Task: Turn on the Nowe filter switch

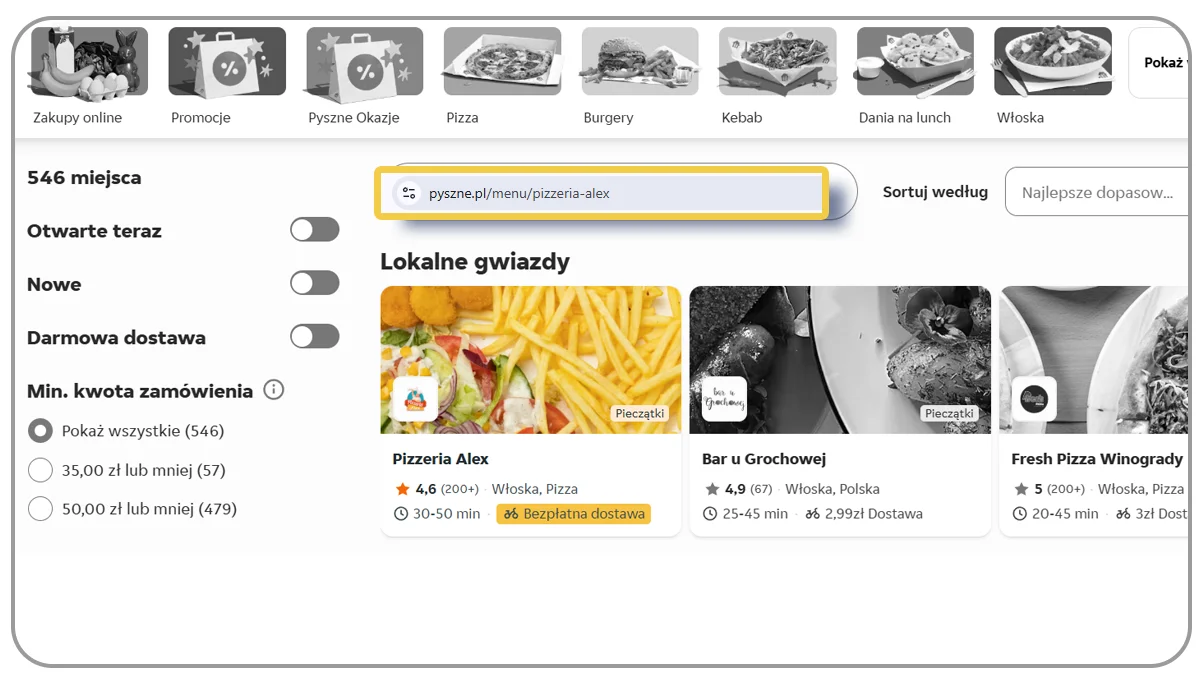Action: (314, 283)
